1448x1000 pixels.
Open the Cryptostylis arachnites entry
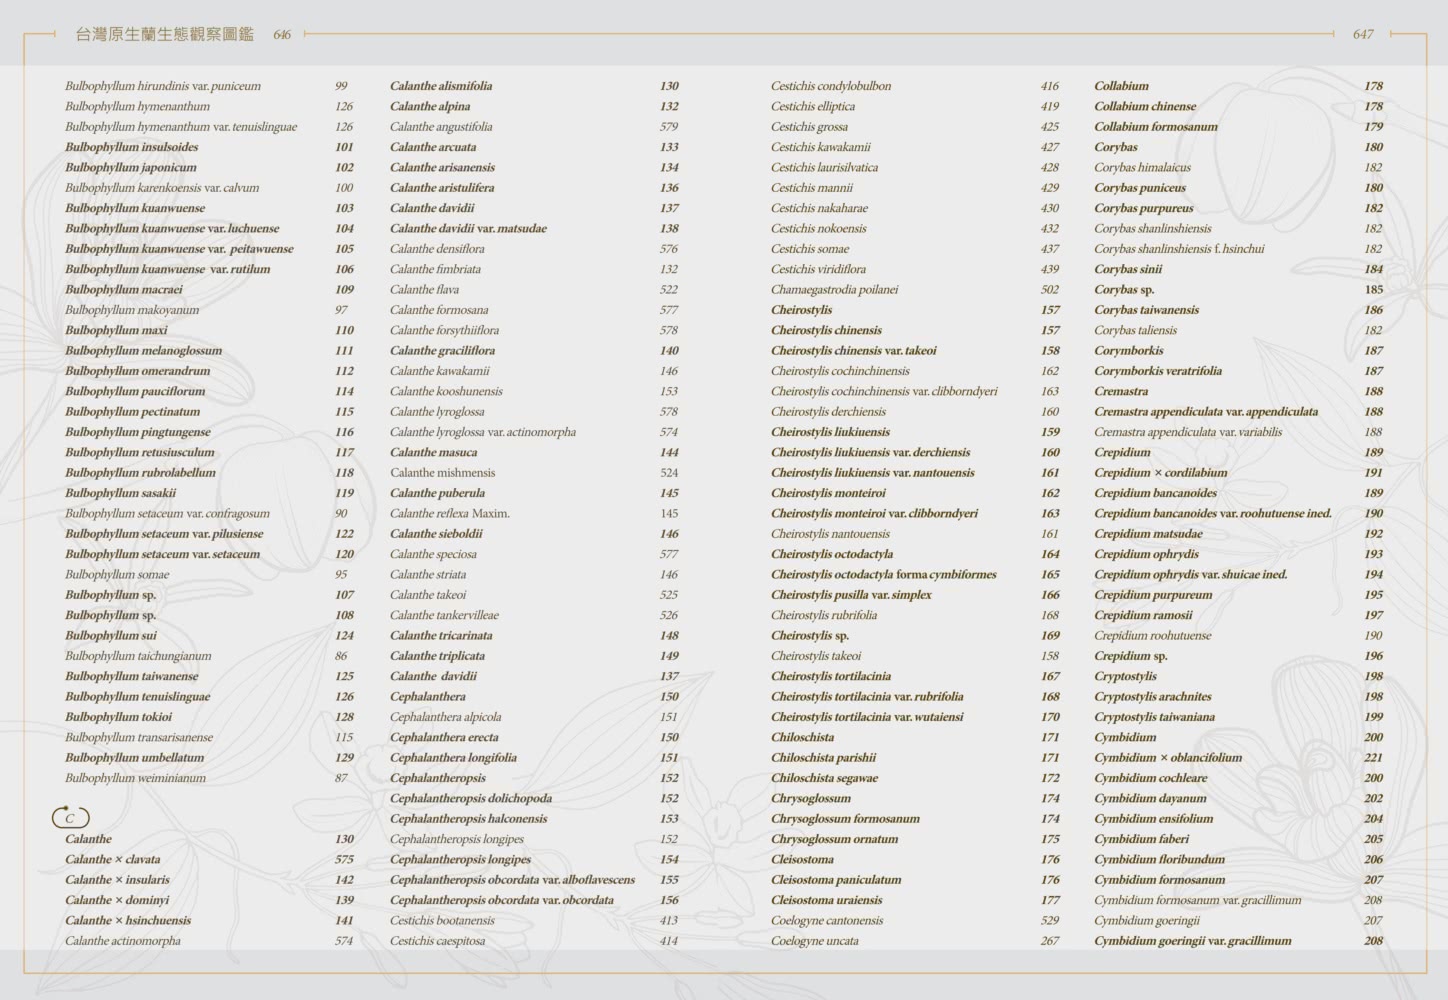click(x=1152, y=697)
